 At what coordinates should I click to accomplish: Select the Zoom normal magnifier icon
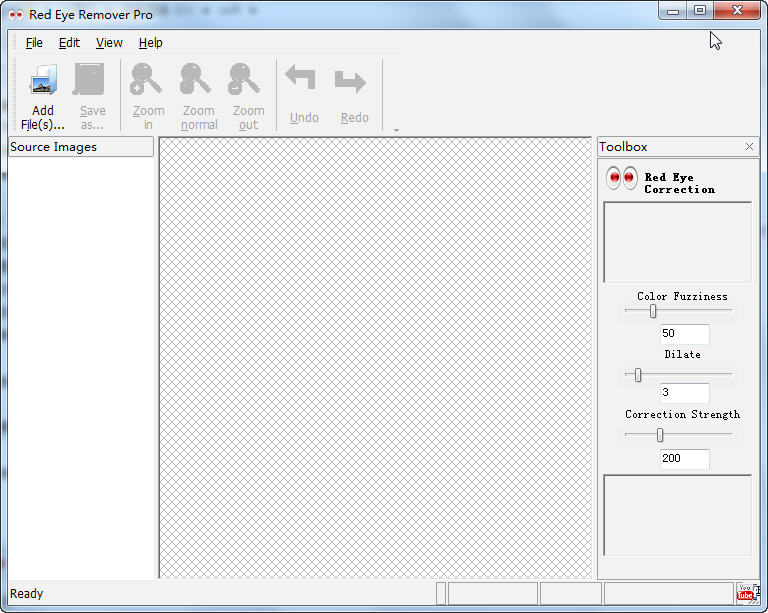195,79
